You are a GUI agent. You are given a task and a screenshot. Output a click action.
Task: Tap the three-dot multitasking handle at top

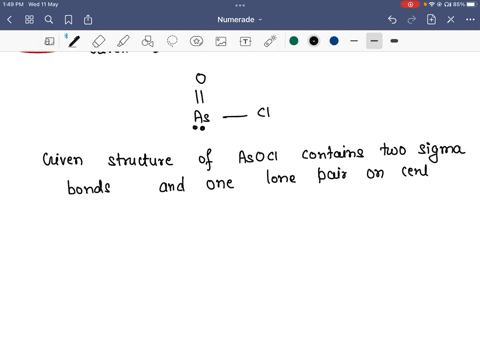[240, 5]
